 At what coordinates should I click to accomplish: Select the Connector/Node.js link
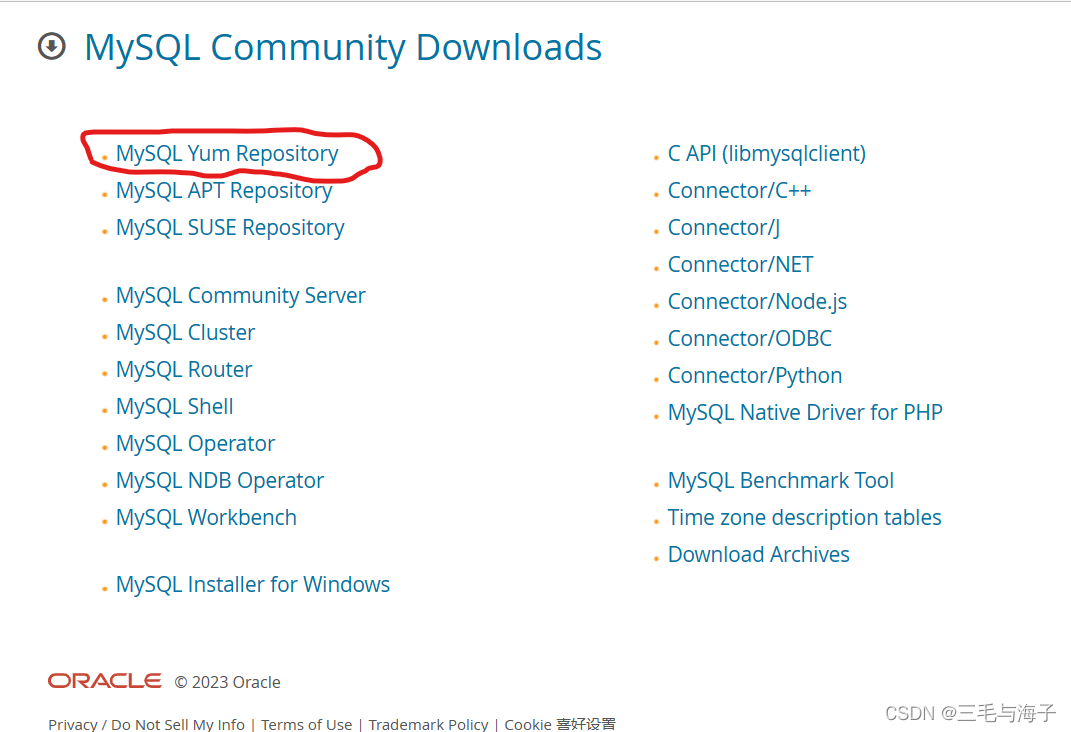[x=757, y=301]
